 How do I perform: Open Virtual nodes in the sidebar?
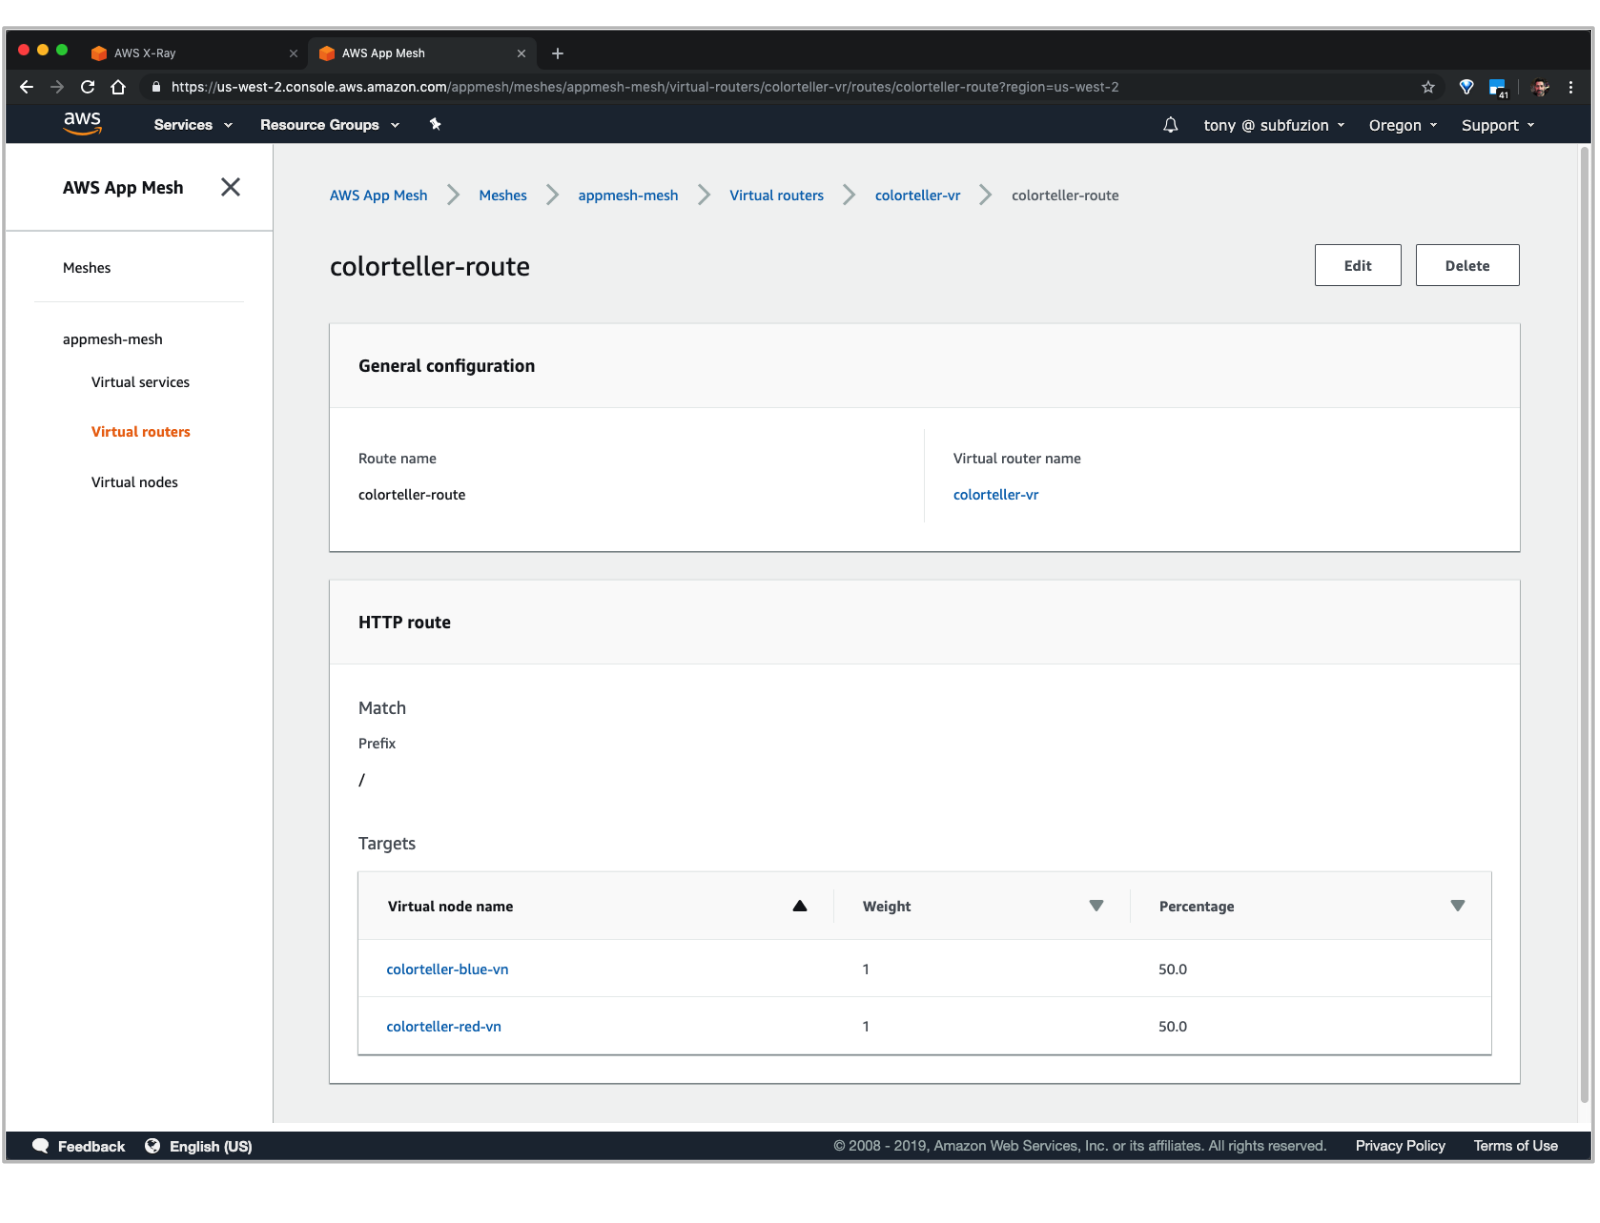coord(134,482)
